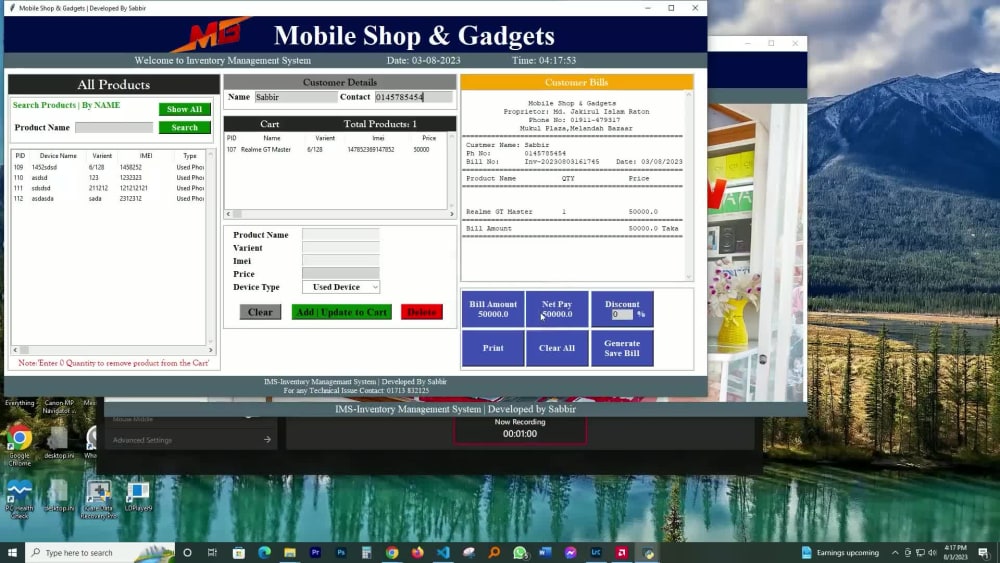Click the Imei entry field
This screenshot has height=563, width=1000.
click(341, 261)
